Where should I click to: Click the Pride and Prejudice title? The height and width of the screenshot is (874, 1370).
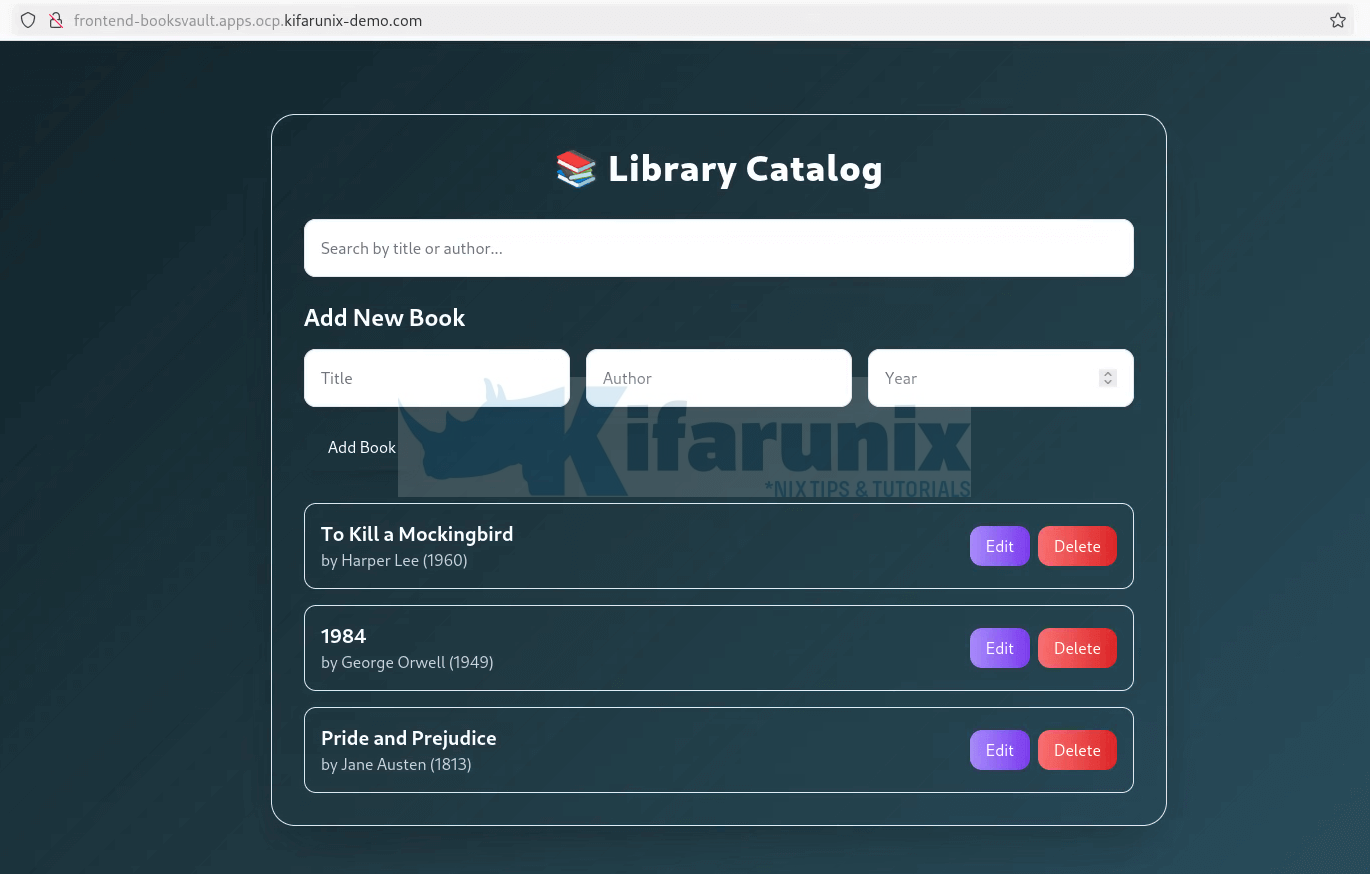(408, 738)
